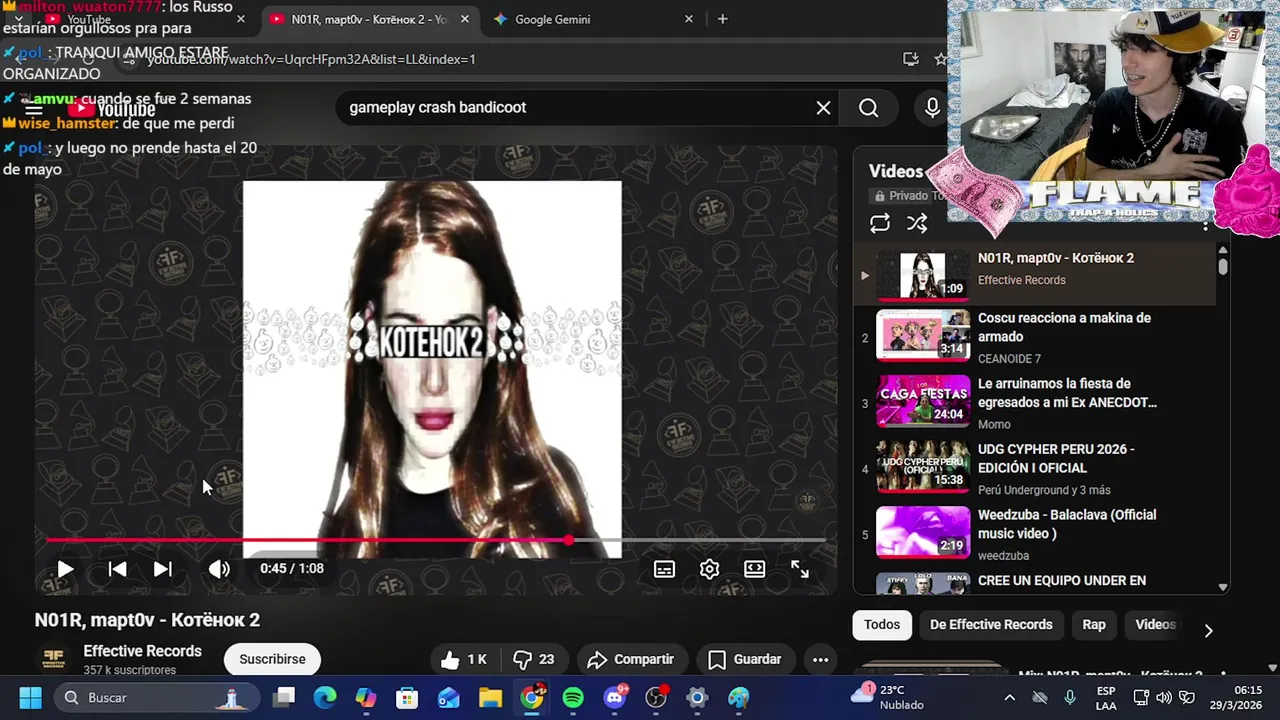Viewport: 1280px width, 720px height.
Task: Click the Guardar save button
Action: 744,660
